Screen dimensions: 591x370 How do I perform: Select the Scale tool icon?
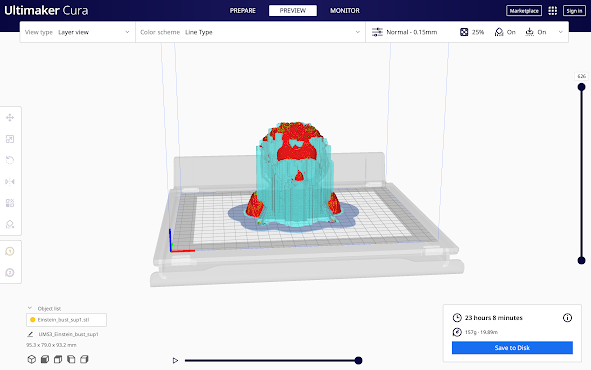[x=10, y=139]
